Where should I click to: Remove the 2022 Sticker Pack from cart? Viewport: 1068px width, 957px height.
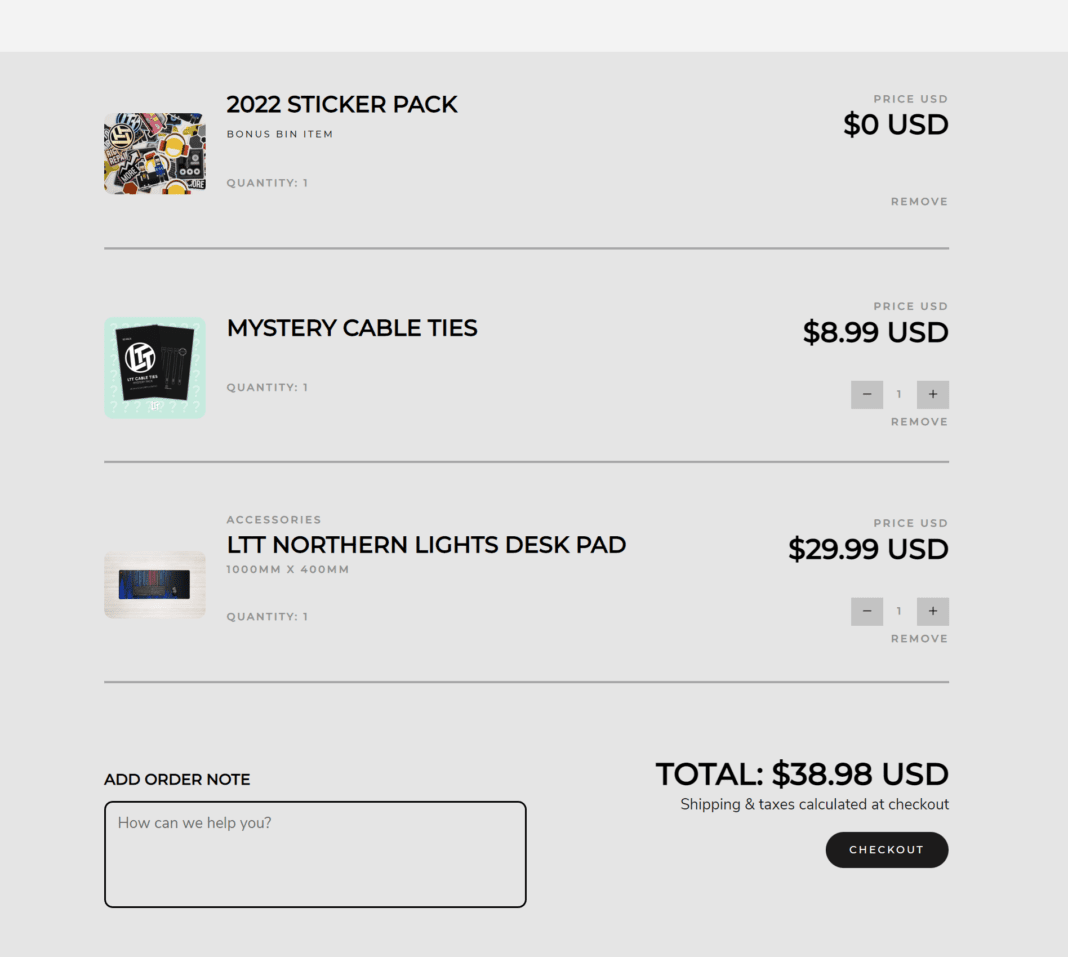919,202
